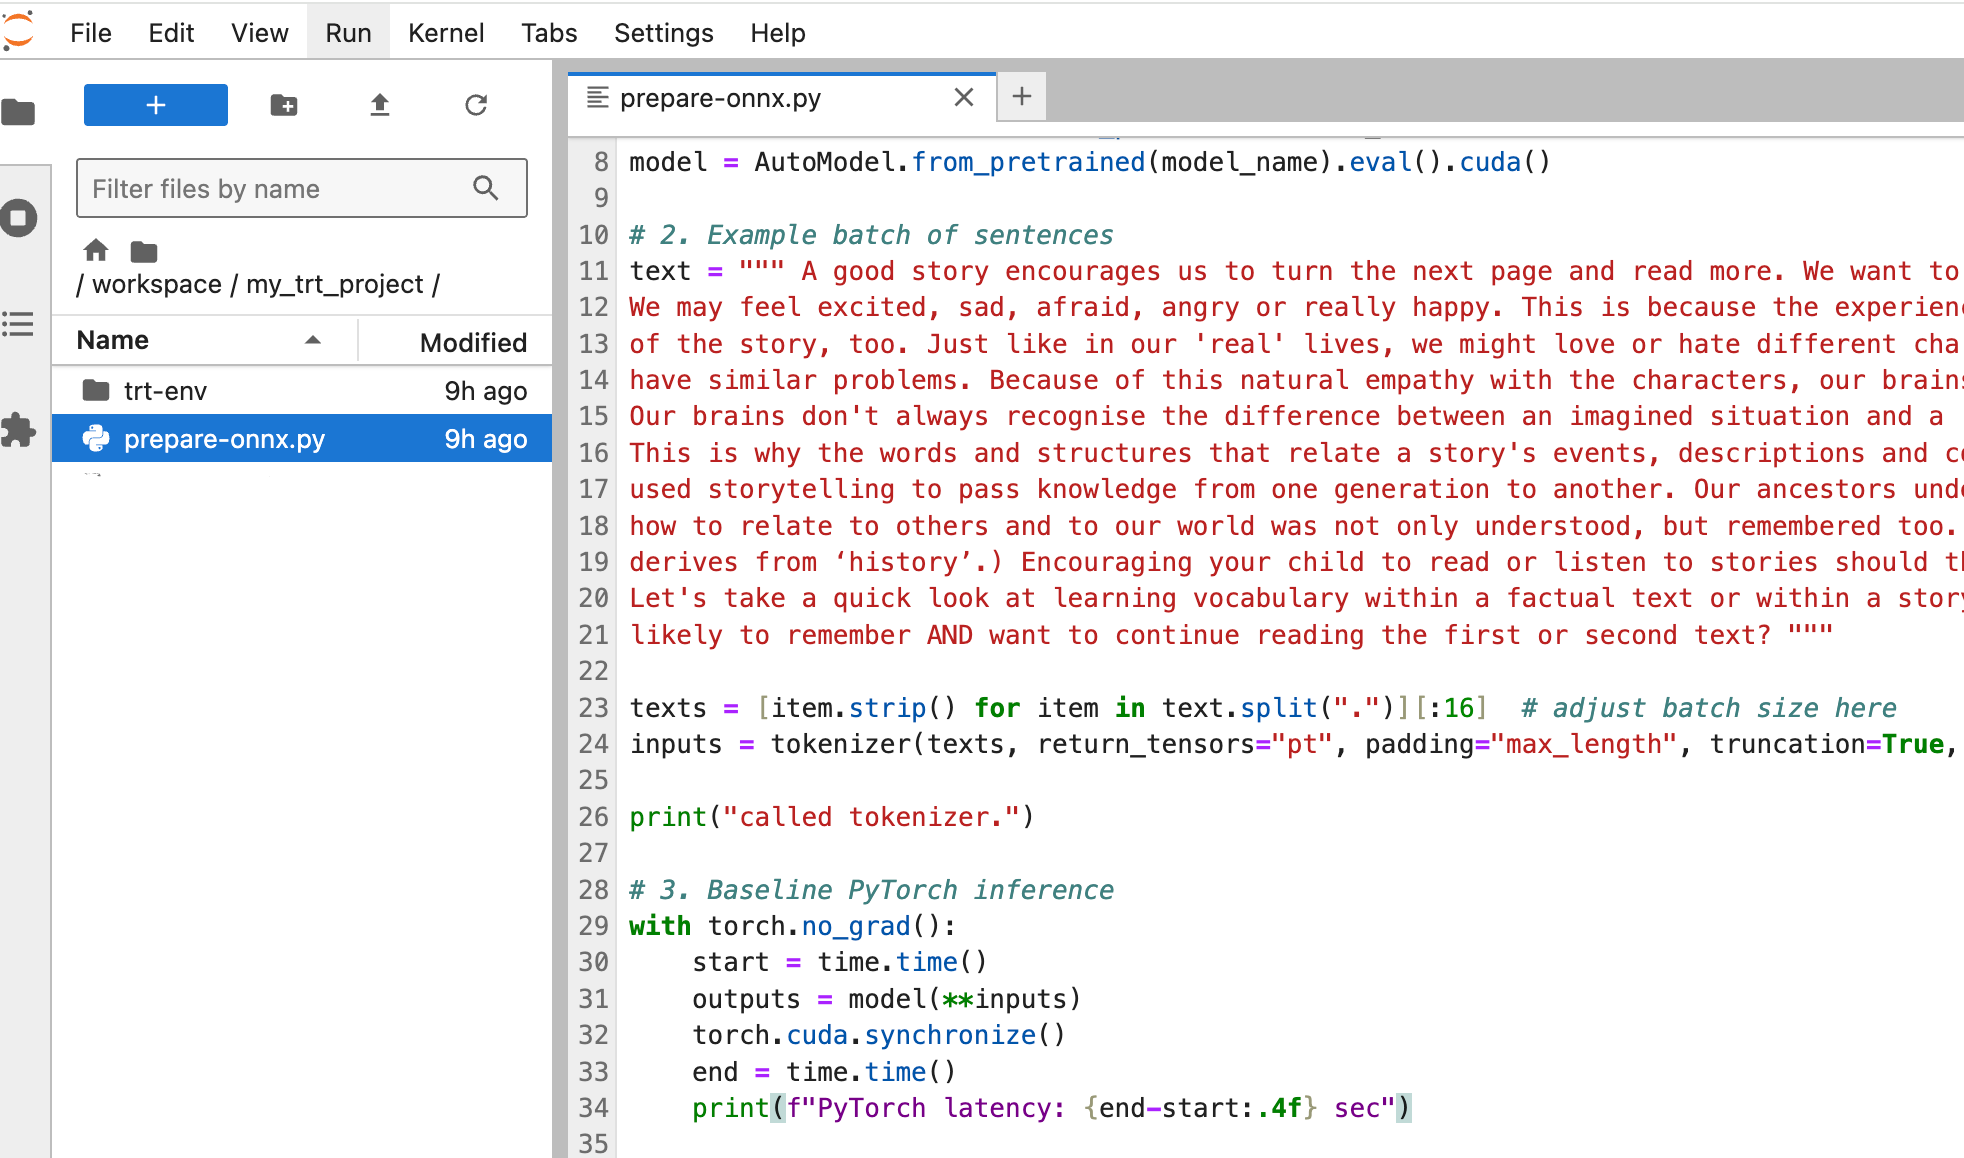This screenshot has width=1964, height=1158.
Task: Click the upload files icon
Action: coord(380,105)
